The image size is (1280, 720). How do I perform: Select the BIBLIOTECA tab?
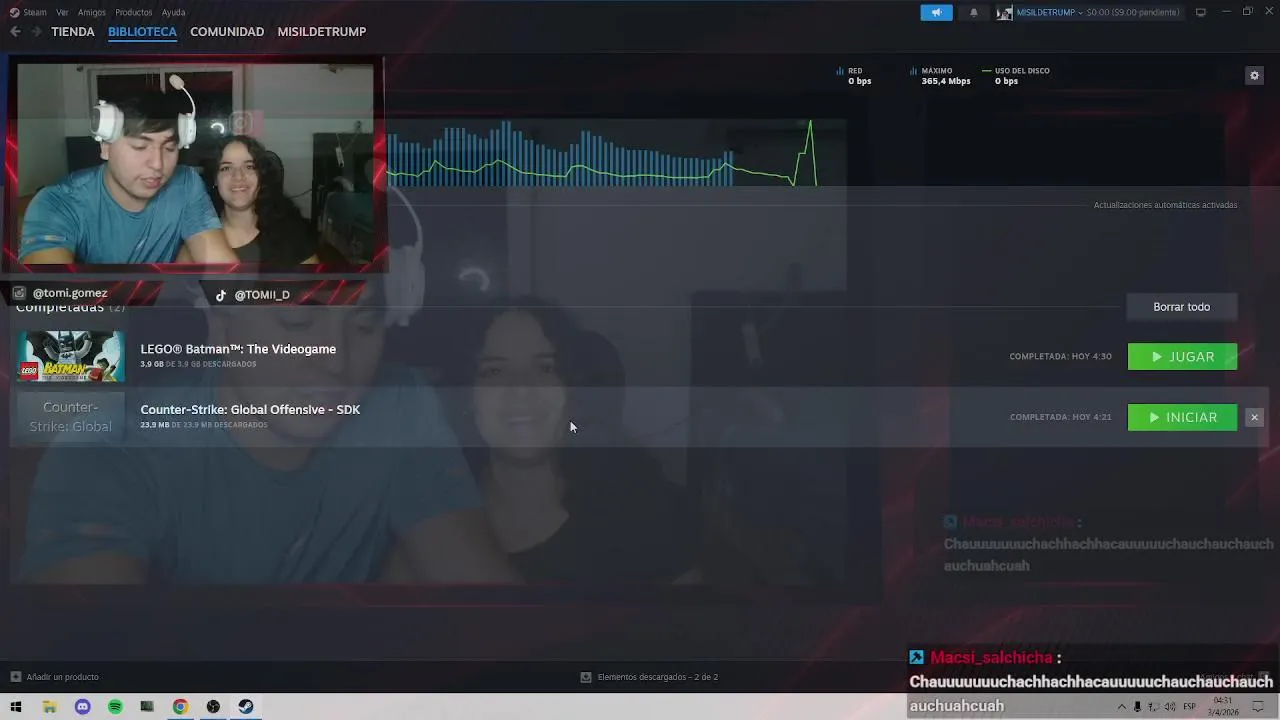tap(142, 32)
